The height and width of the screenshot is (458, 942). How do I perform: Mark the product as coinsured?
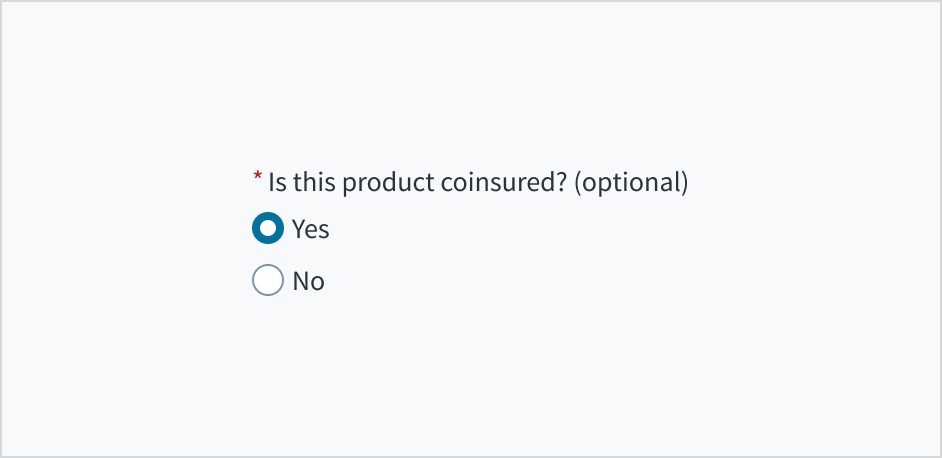tap(267, 229)
